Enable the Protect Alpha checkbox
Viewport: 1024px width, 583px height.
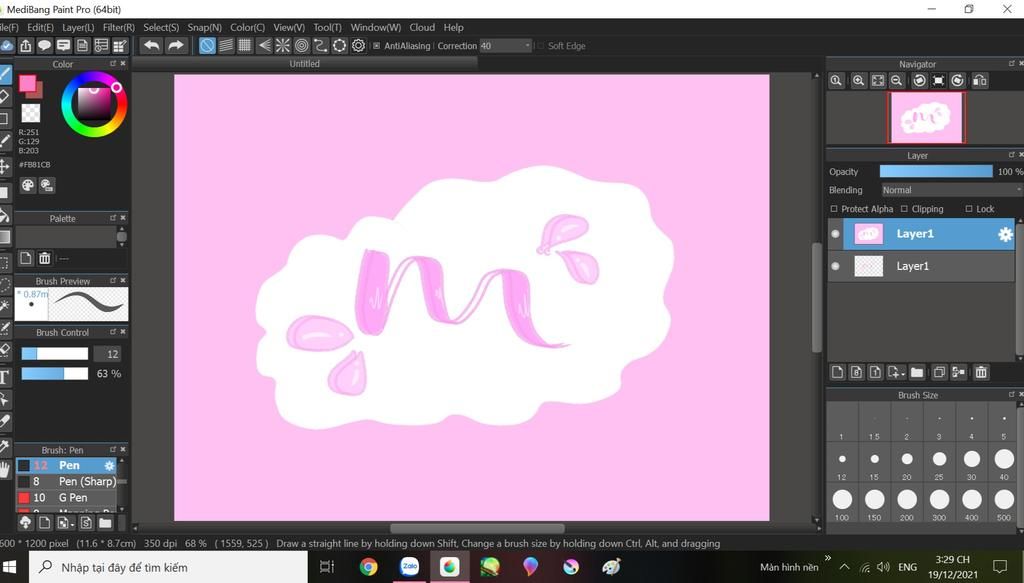click(x=834, y=209)
